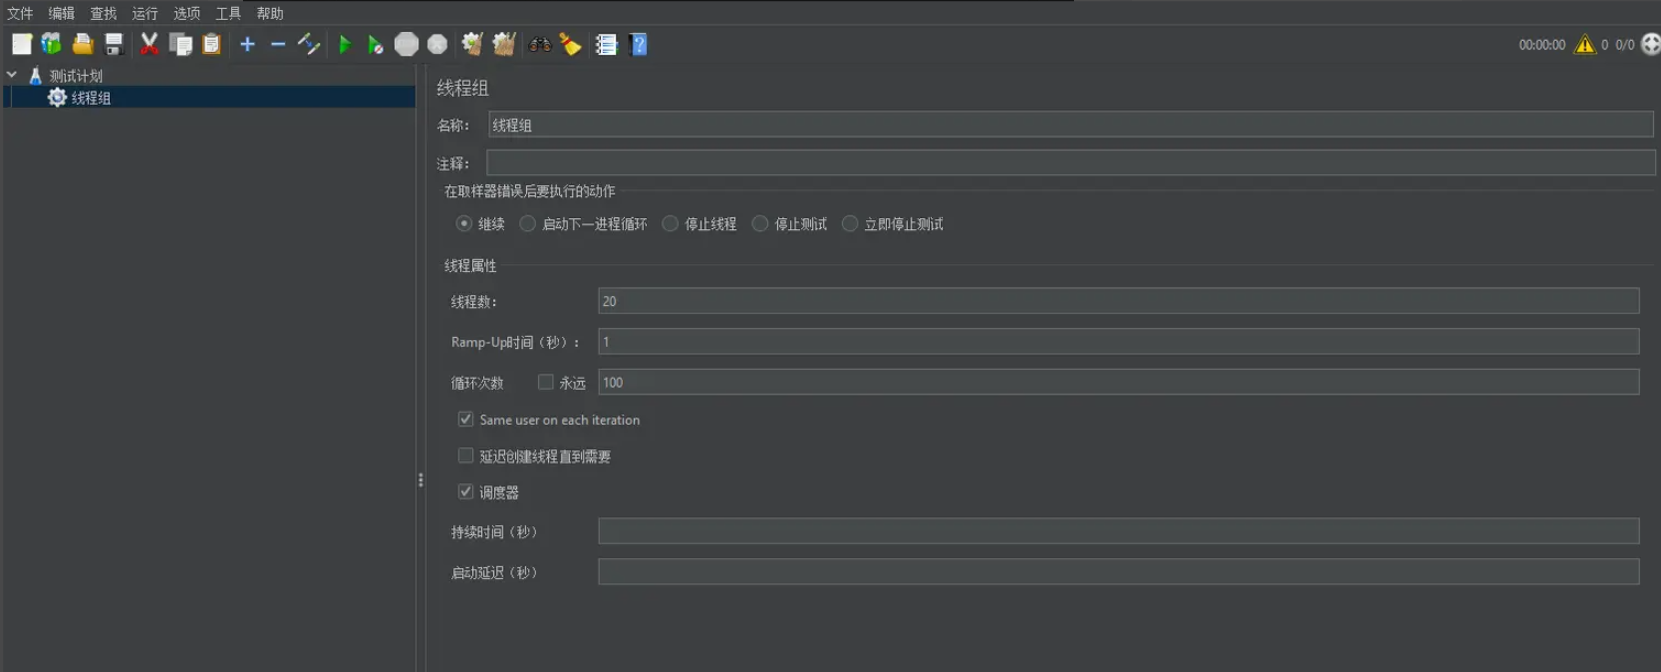Click the gear icon of 线程组 node
The height and width of the screenshot is (672, 1661).
57,97
